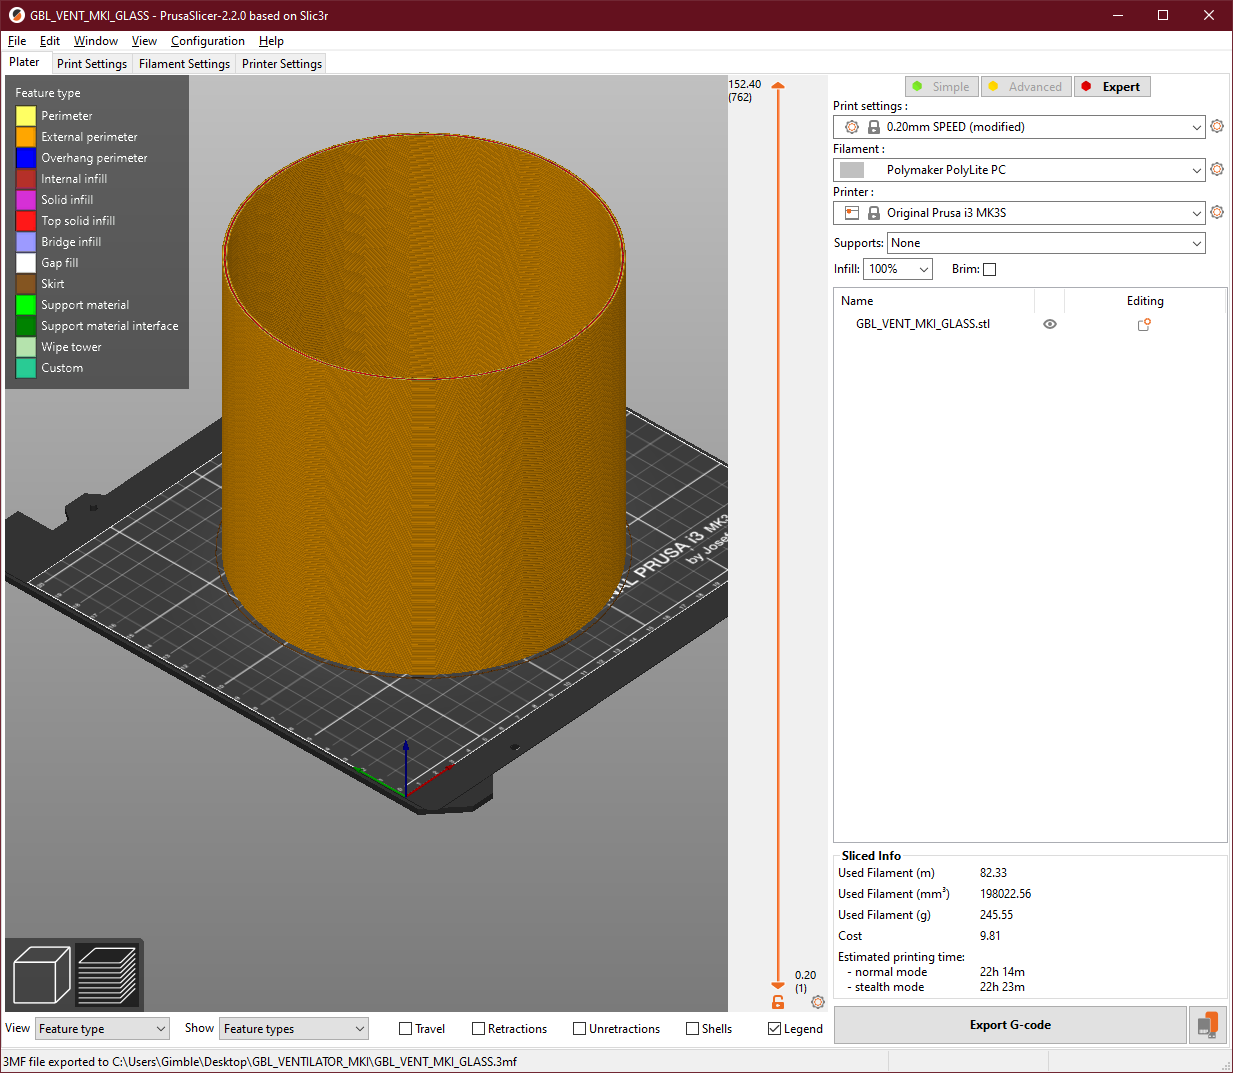Open the Printer Settings tab
The height and width of the screenshot is (1073, 1233).
[282, 64]
